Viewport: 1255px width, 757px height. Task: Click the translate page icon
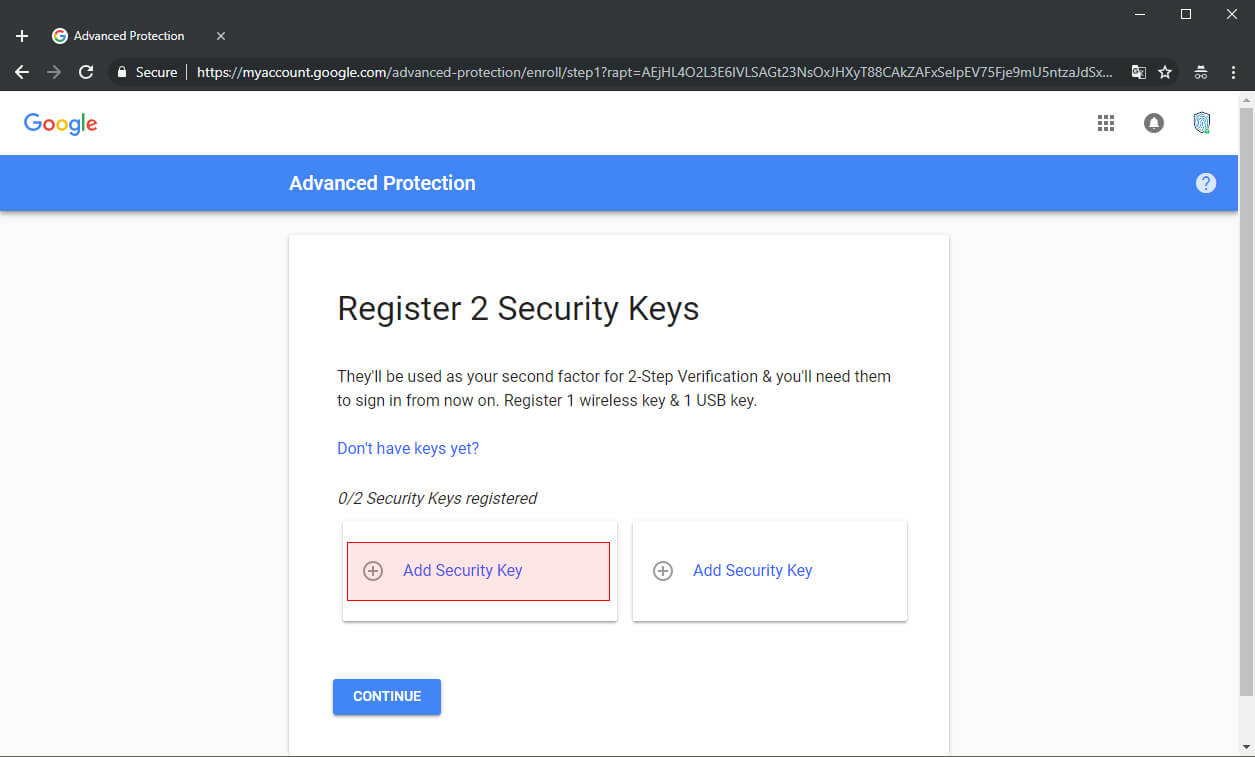point(1139,72)
